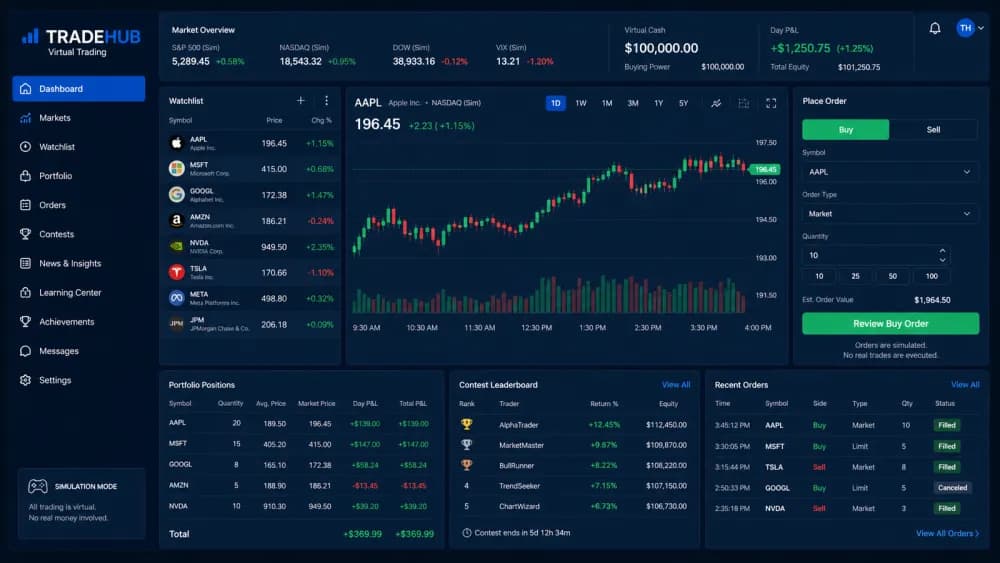The height and width of the screenshot is (563, 1000).
Task: Click the S&P 500 (Sim) value 5,289.45
Action: tap(190, 61)
